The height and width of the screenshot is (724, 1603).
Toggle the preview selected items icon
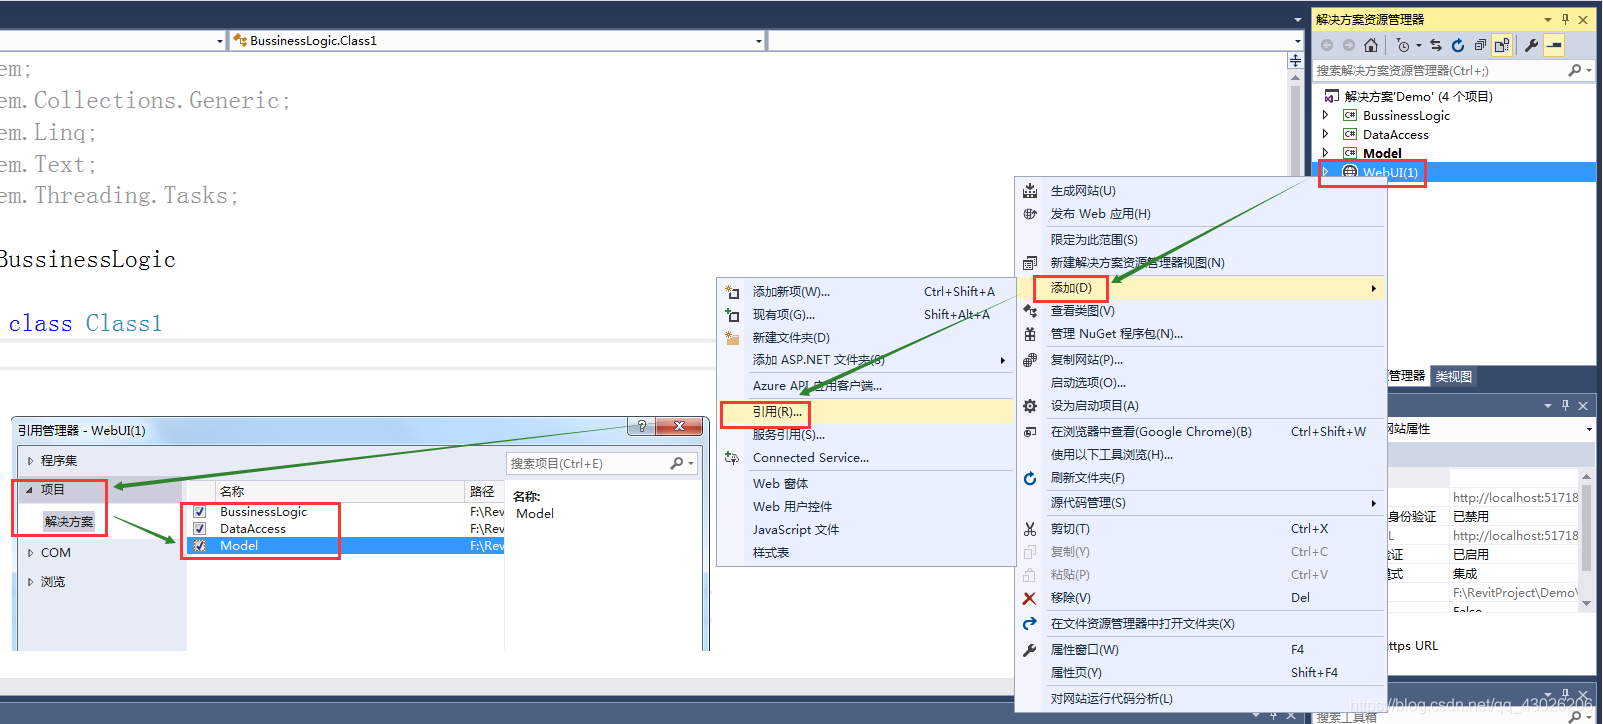pos(1554,45)
